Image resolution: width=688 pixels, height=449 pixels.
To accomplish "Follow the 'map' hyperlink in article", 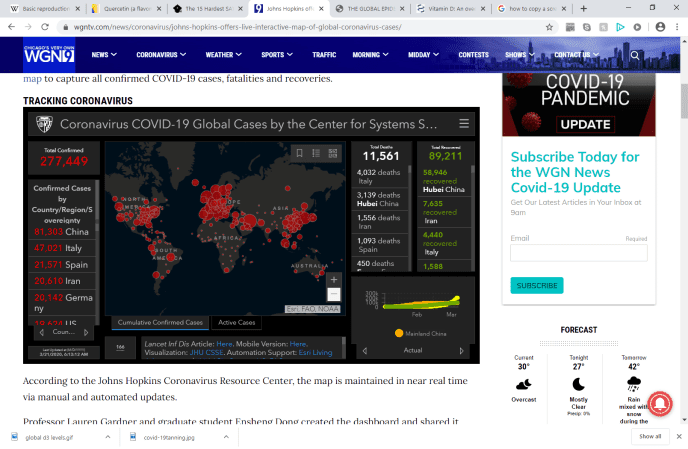I will (32, 79).
